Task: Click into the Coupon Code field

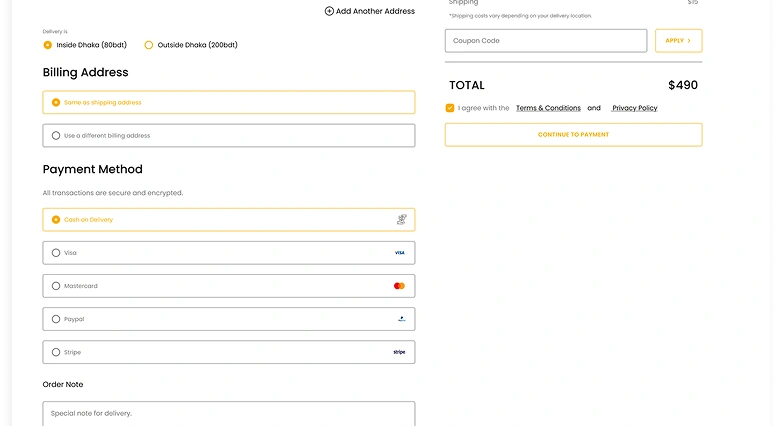Action: [545, 41]
